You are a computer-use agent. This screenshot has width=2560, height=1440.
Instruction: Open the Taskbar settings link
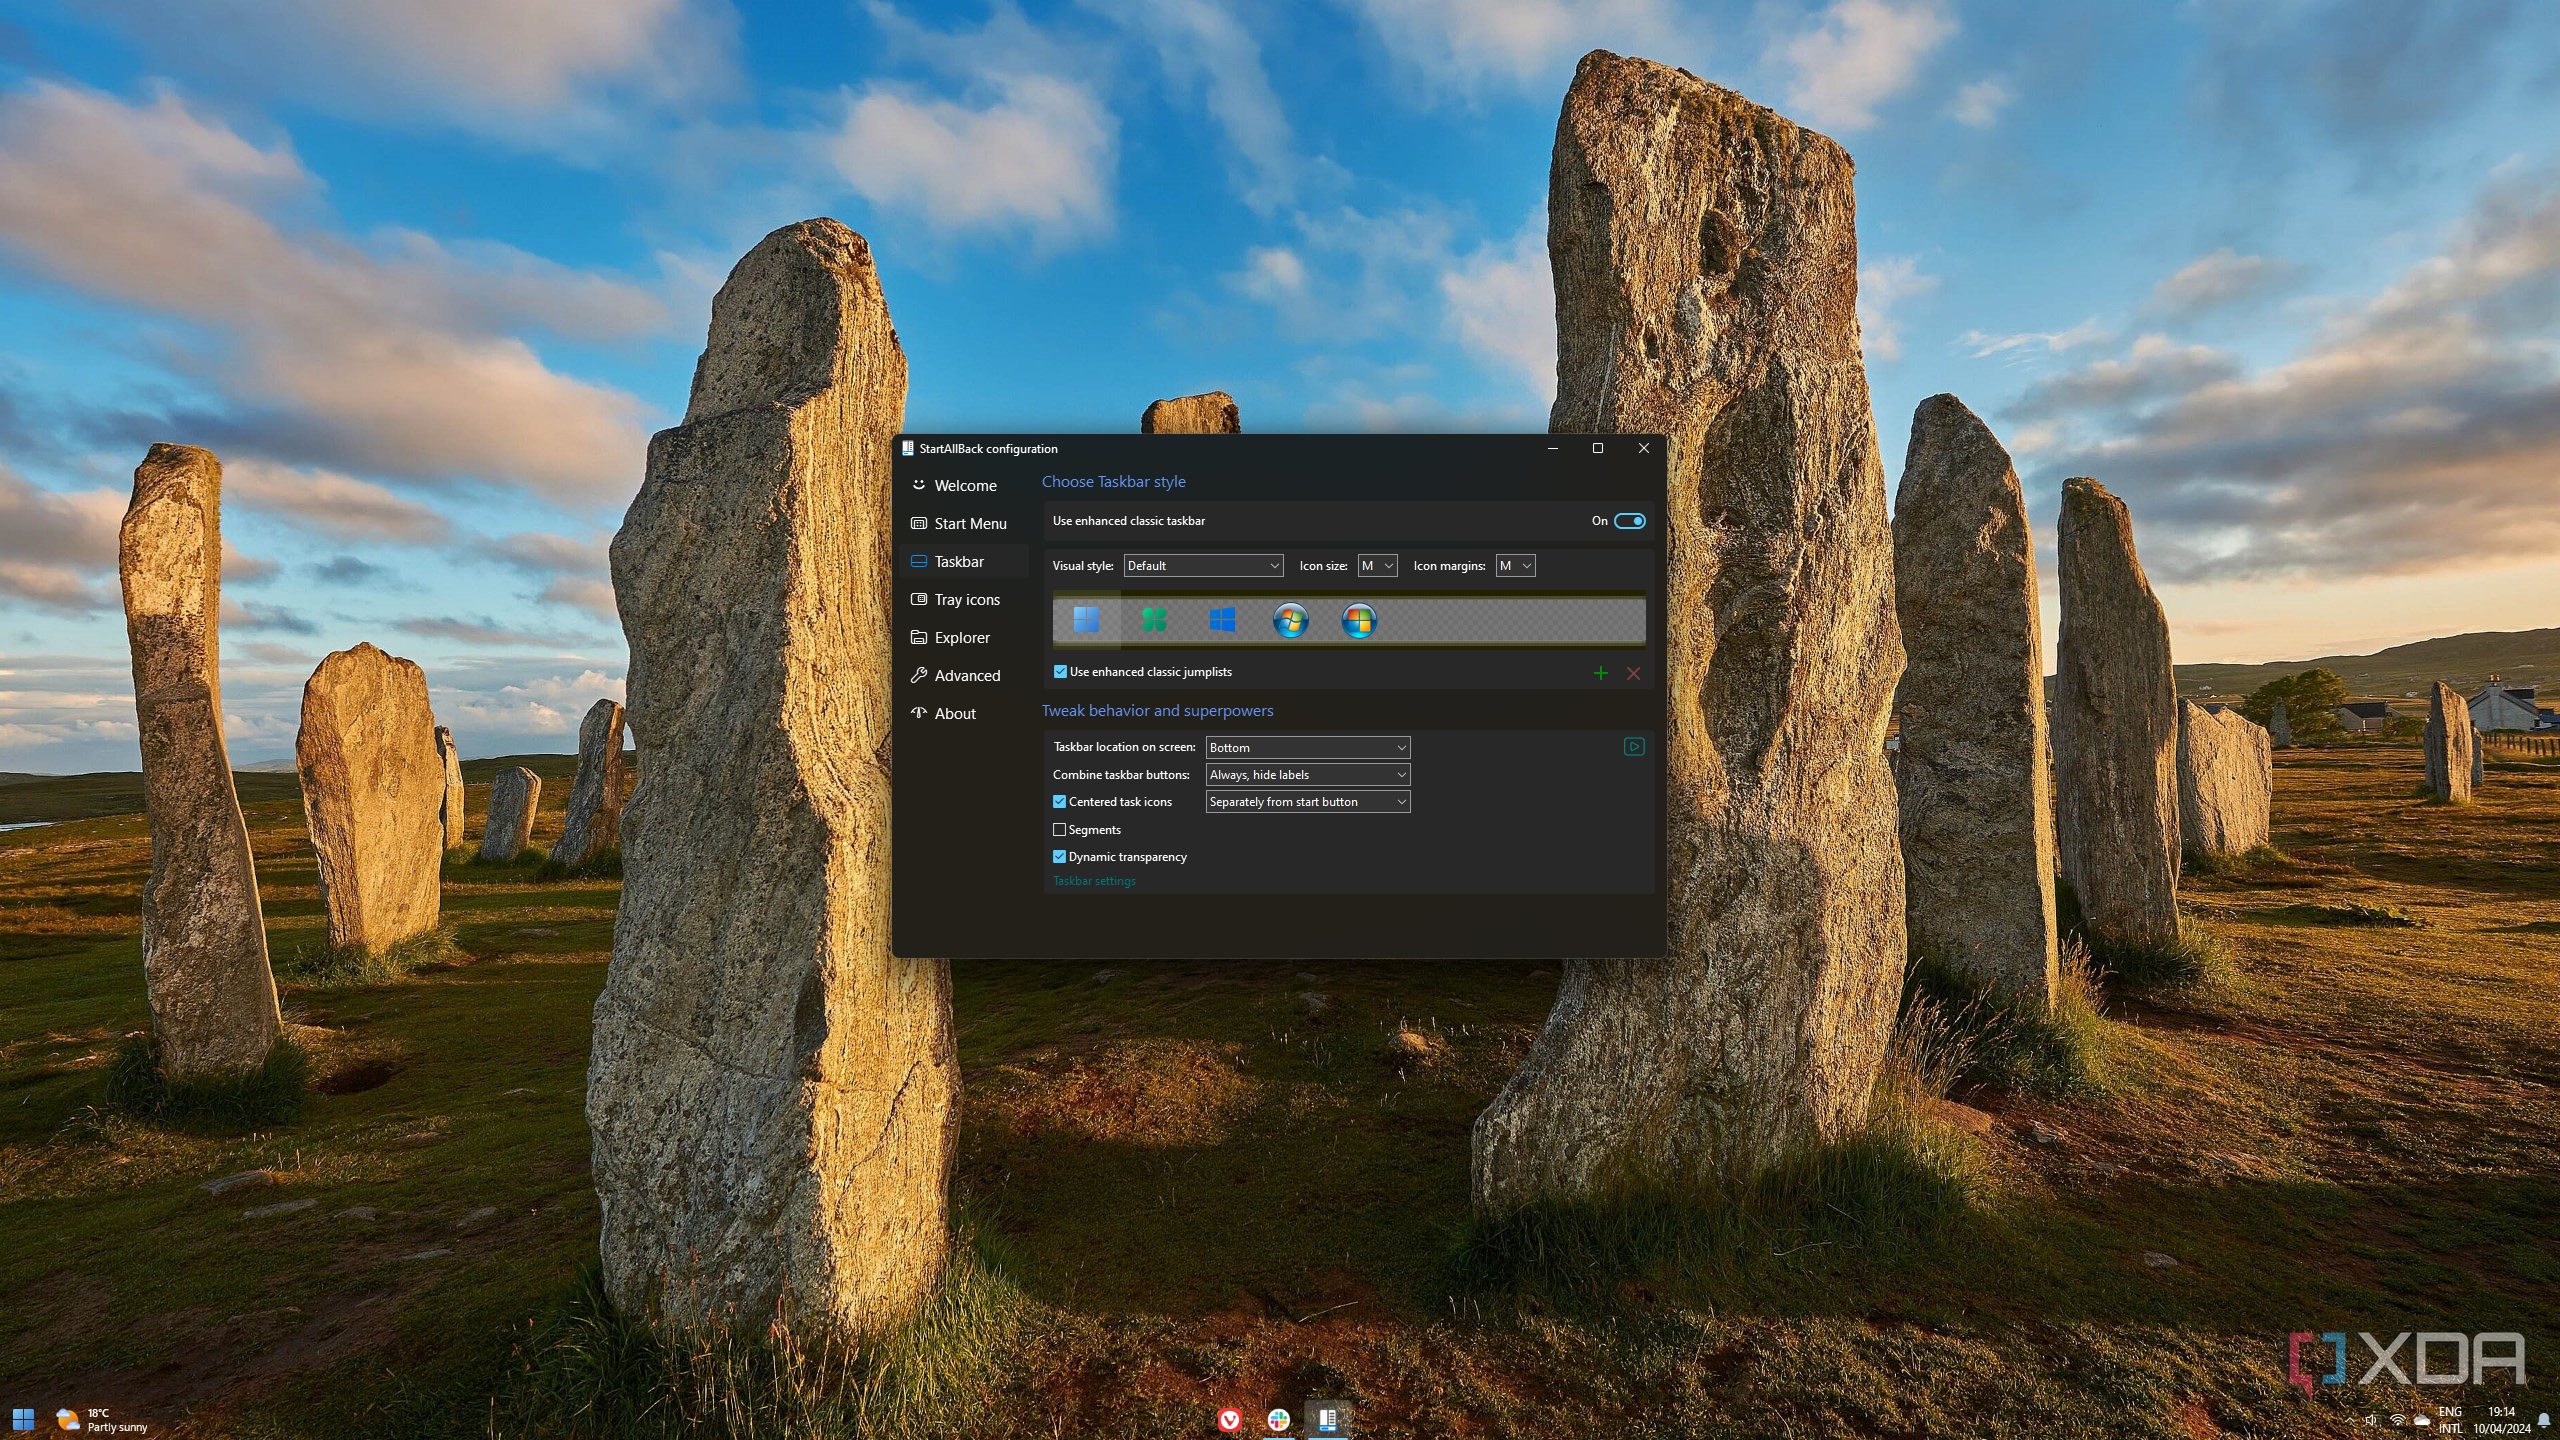point(1094,881)
